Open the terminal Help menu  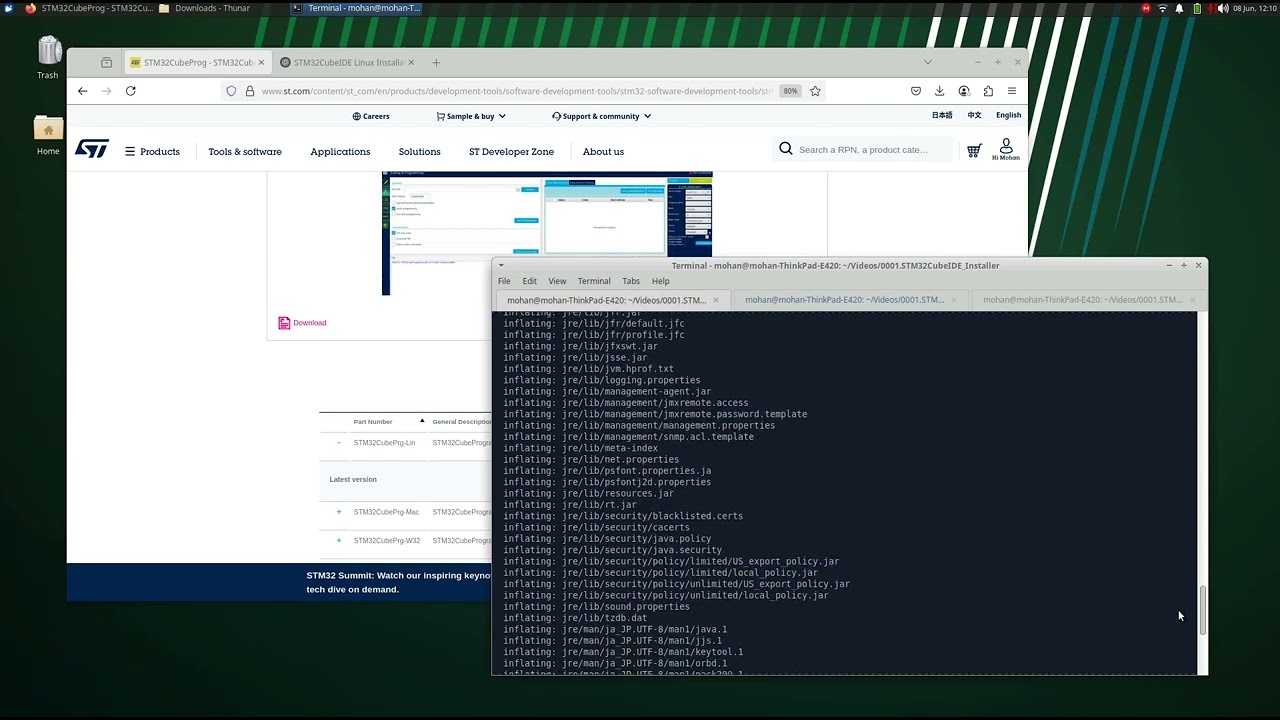point(660,281)
